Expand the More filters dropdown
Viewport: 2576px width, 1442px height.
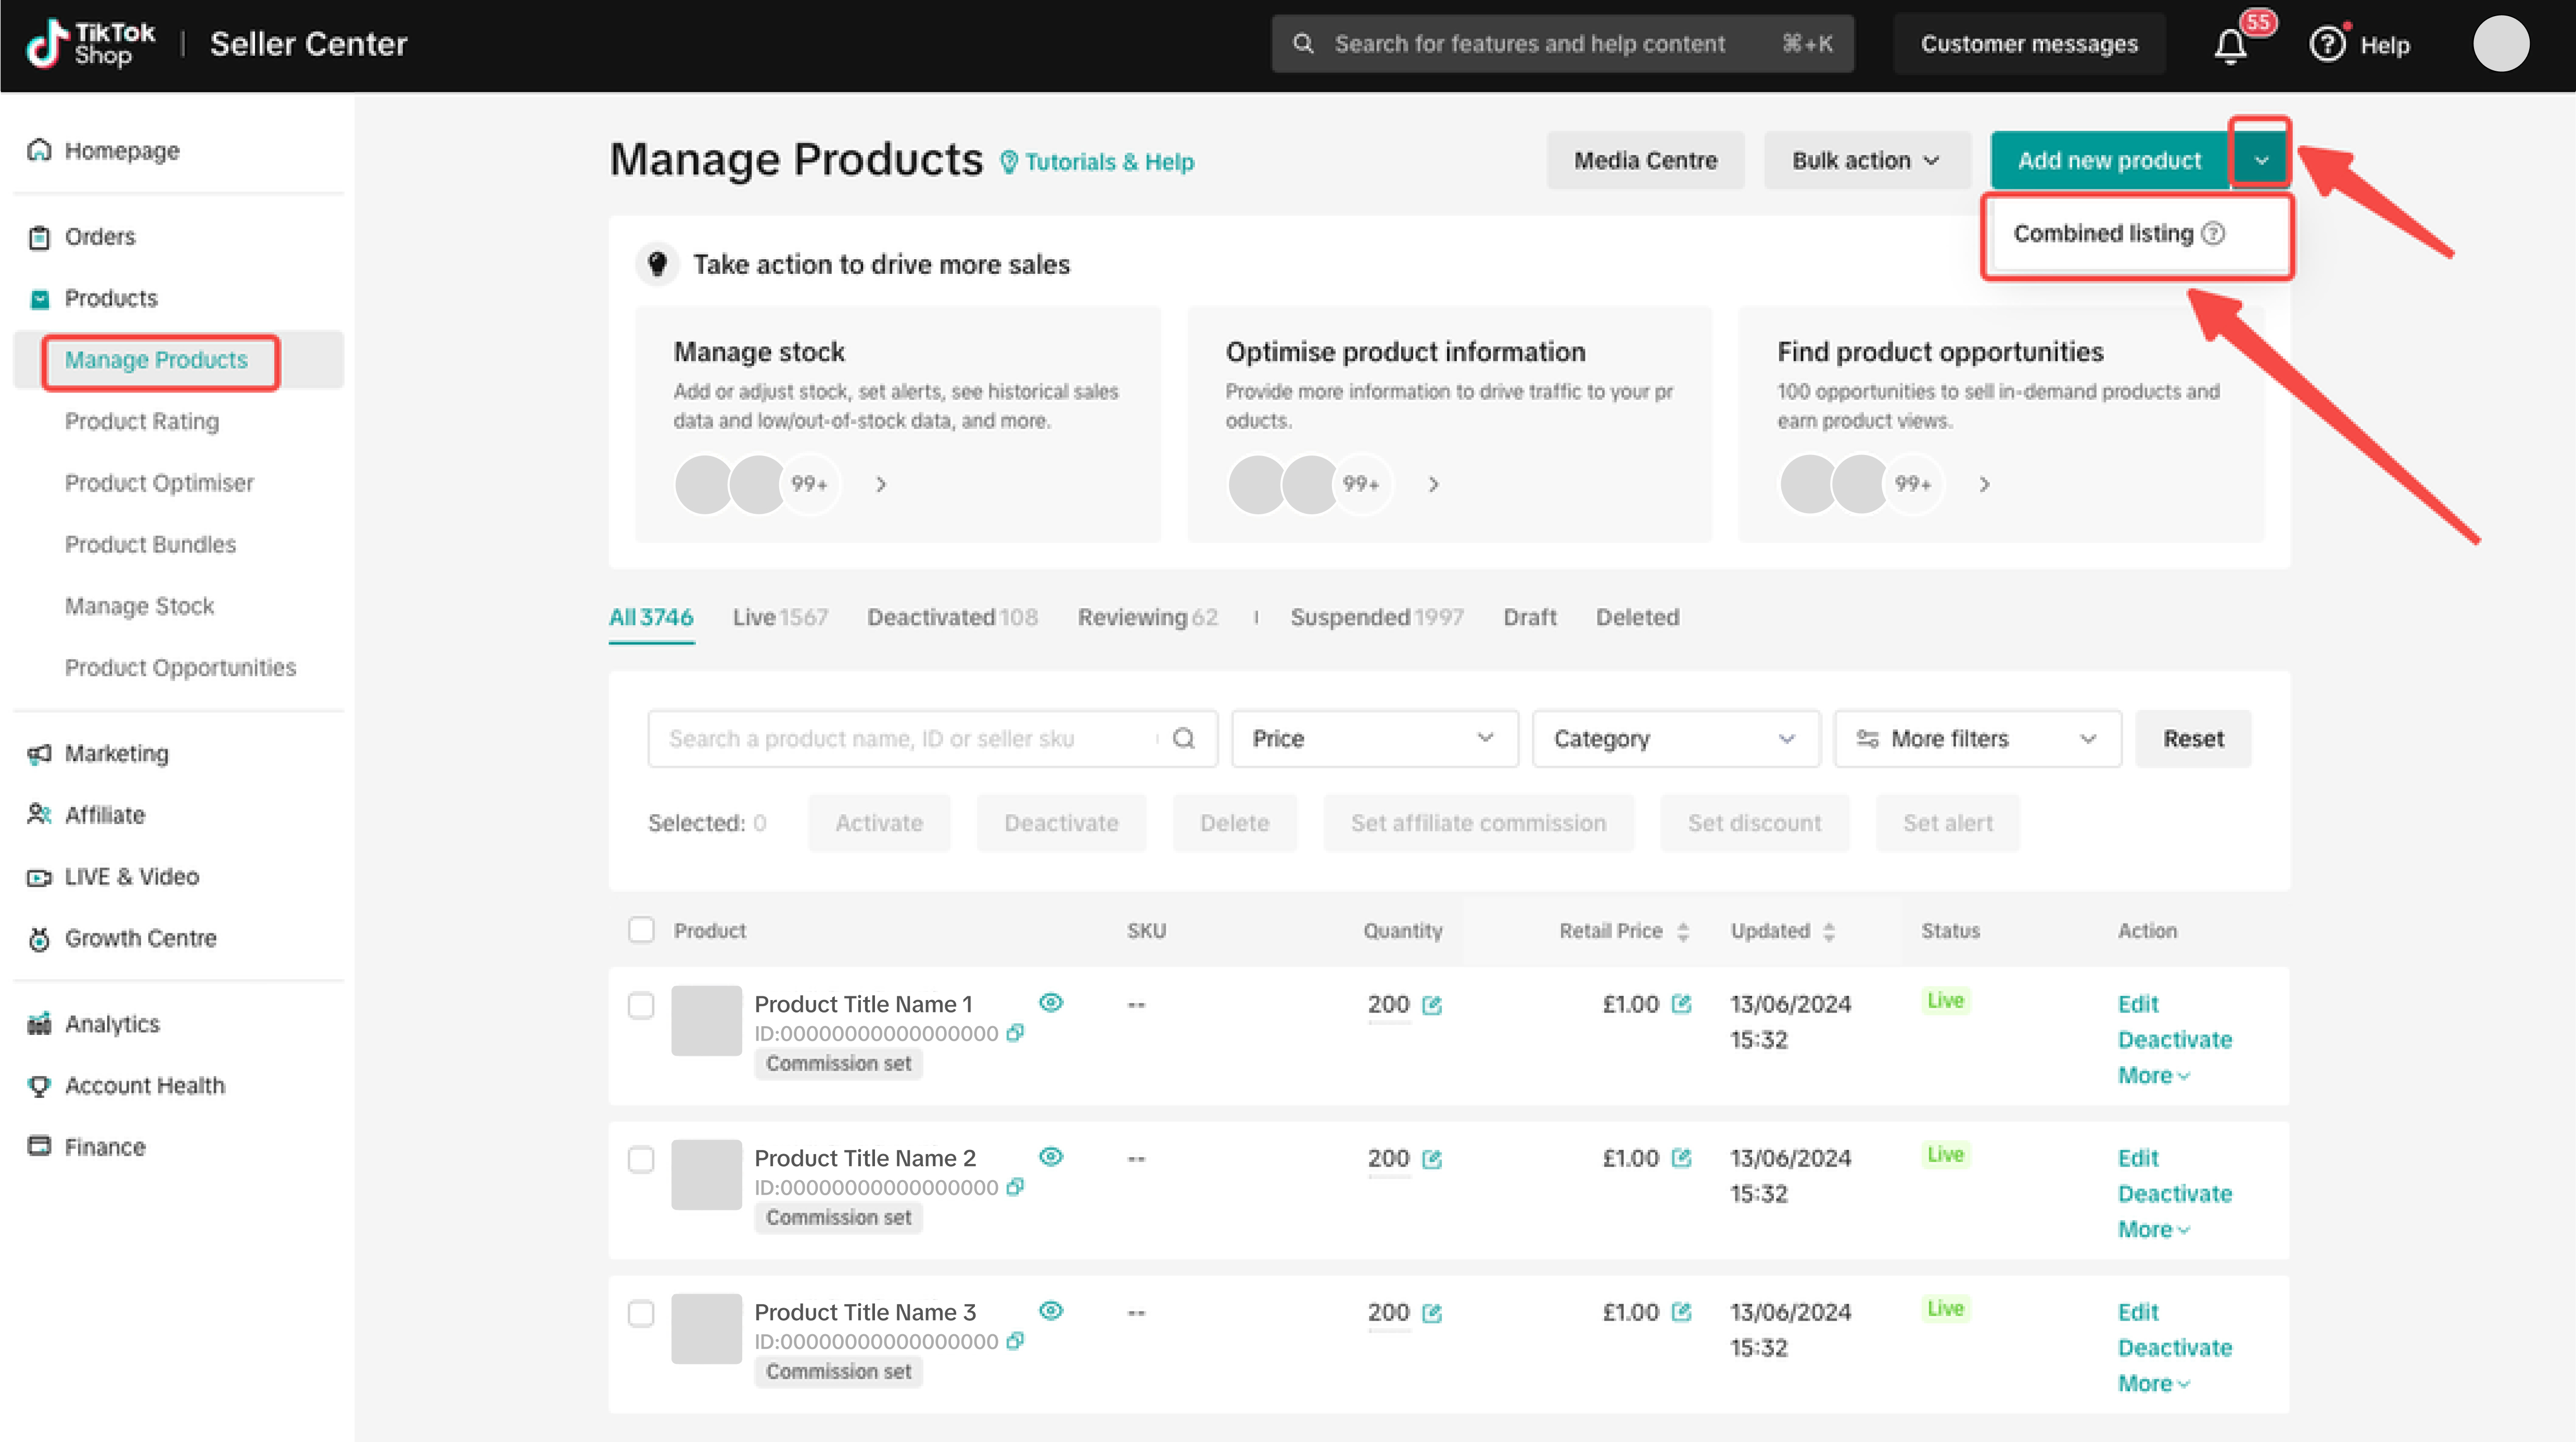pos(1977,739)
